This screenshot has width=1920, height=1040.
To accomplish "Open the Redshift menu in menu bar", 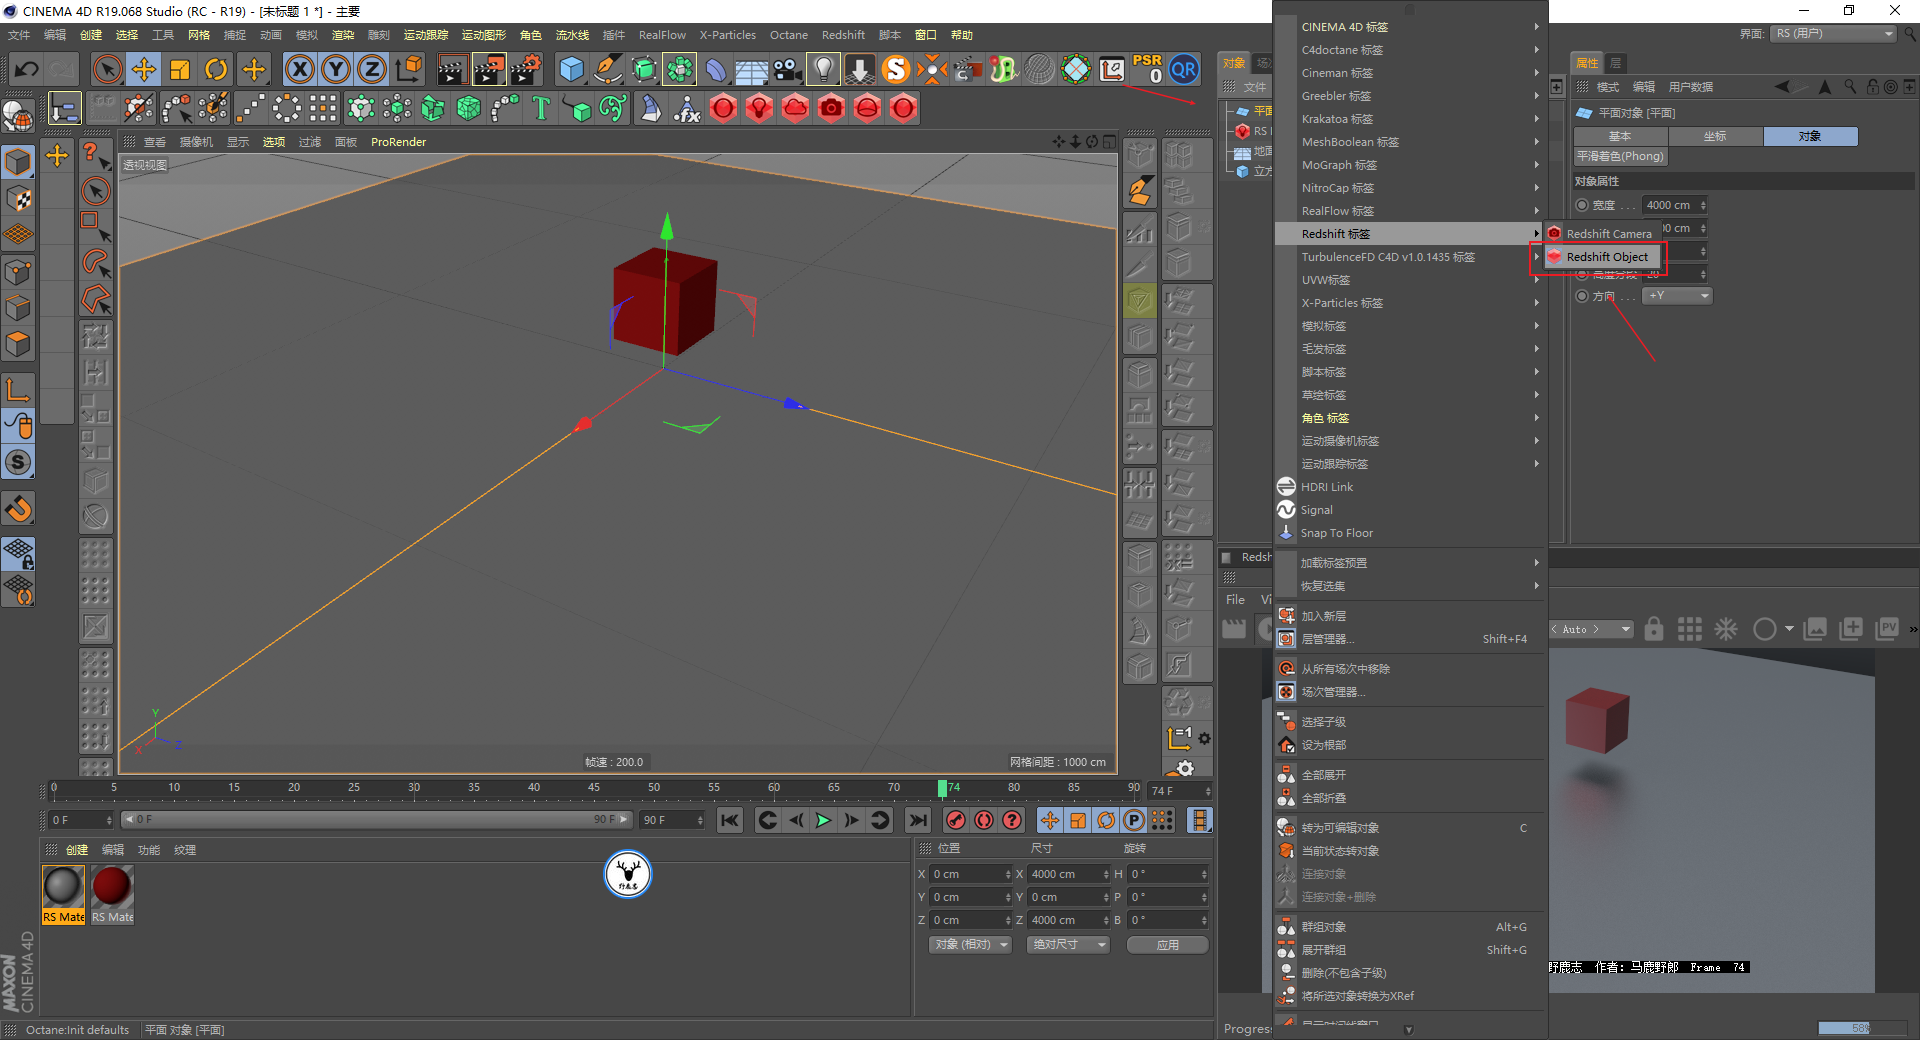I will pyautogui.click(x=843, y=35).
